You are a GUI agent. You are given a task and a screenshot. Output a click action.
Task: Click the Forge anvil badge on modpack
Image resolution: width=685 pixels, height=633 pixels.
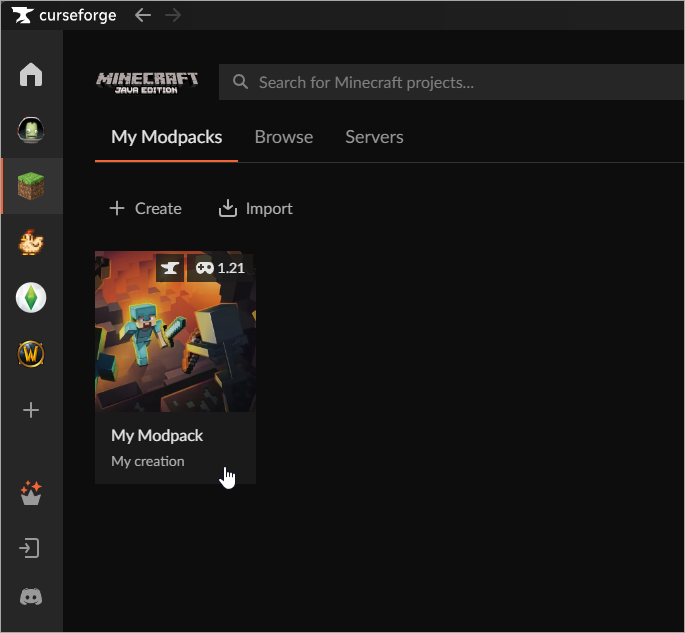click(x=170, y=268)
